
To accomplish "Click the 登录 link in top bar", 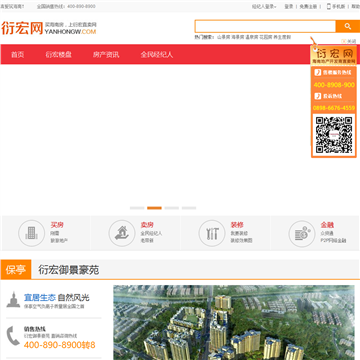I will pyautogui.click(x=289, y=6).
